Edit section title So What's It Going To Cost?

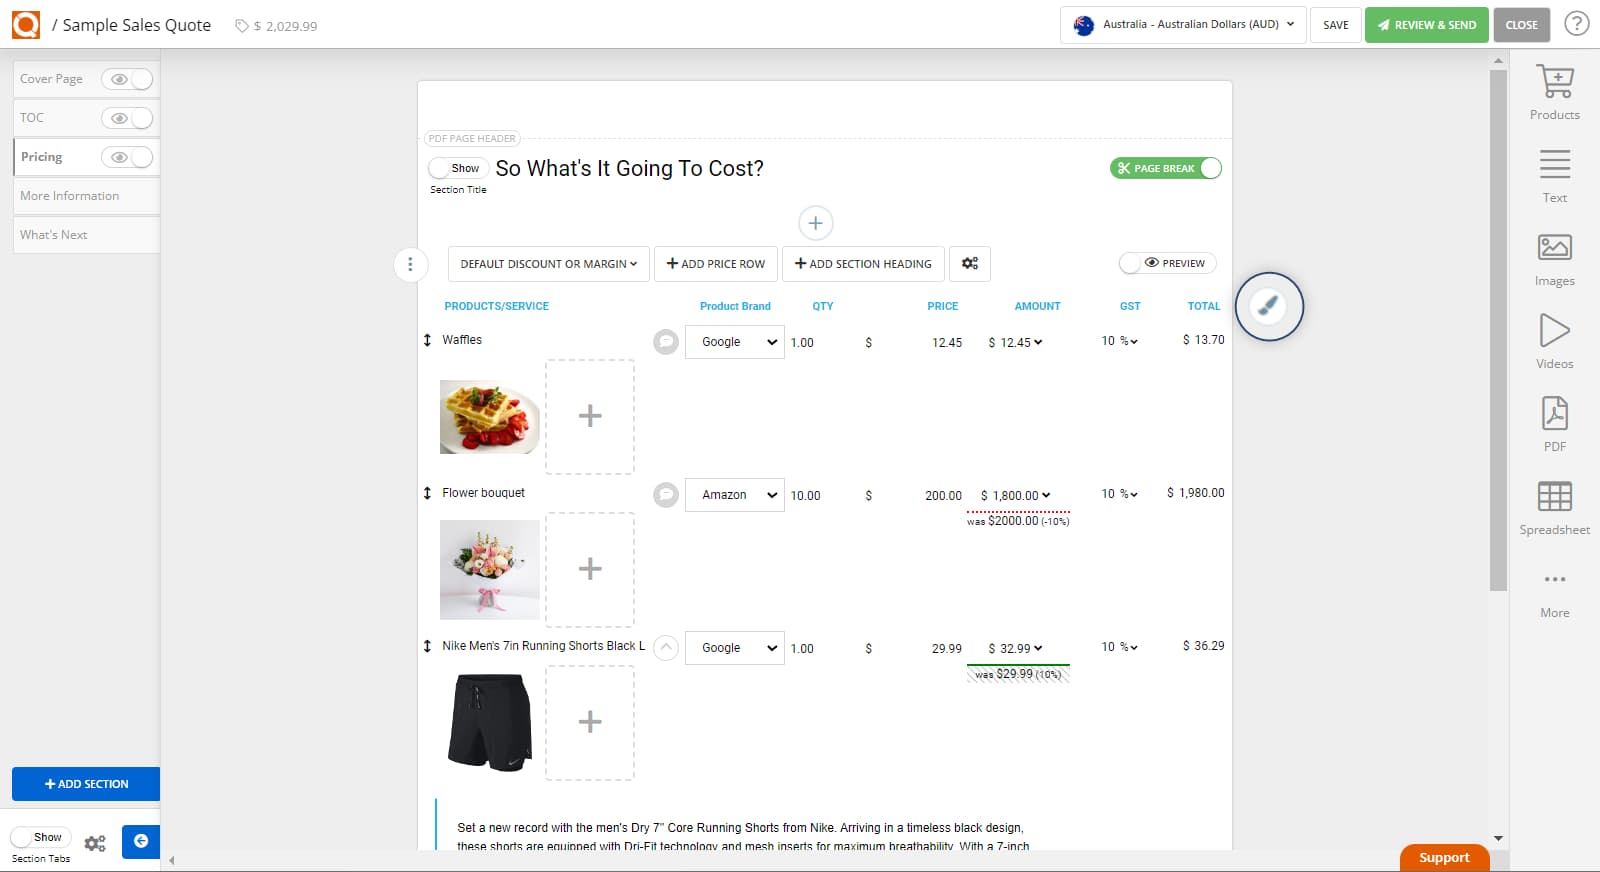pos(630,168)
